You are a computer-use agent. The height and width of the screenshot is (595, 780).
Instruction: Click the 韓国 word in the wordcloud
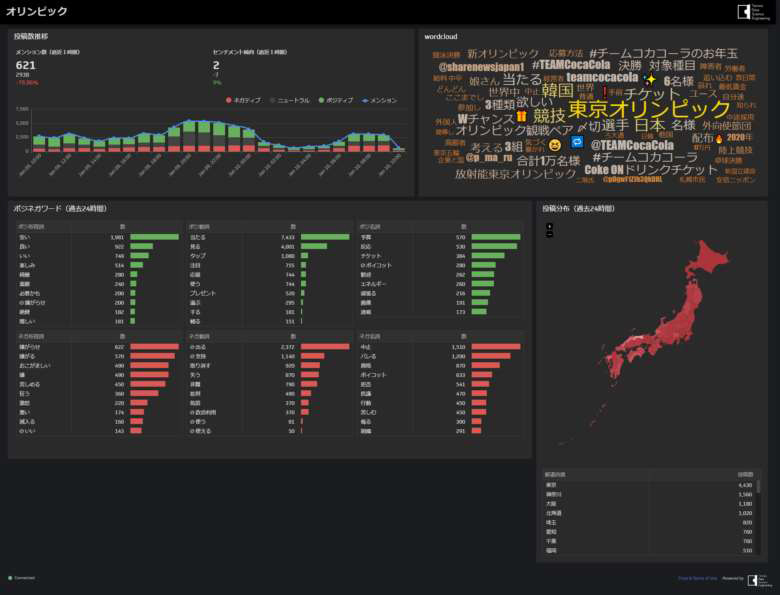(x=558, y=91)
